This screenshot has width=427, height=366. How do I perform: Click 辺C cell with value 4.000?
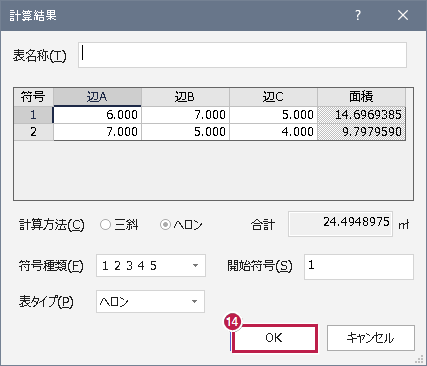[x=273, y=132]
